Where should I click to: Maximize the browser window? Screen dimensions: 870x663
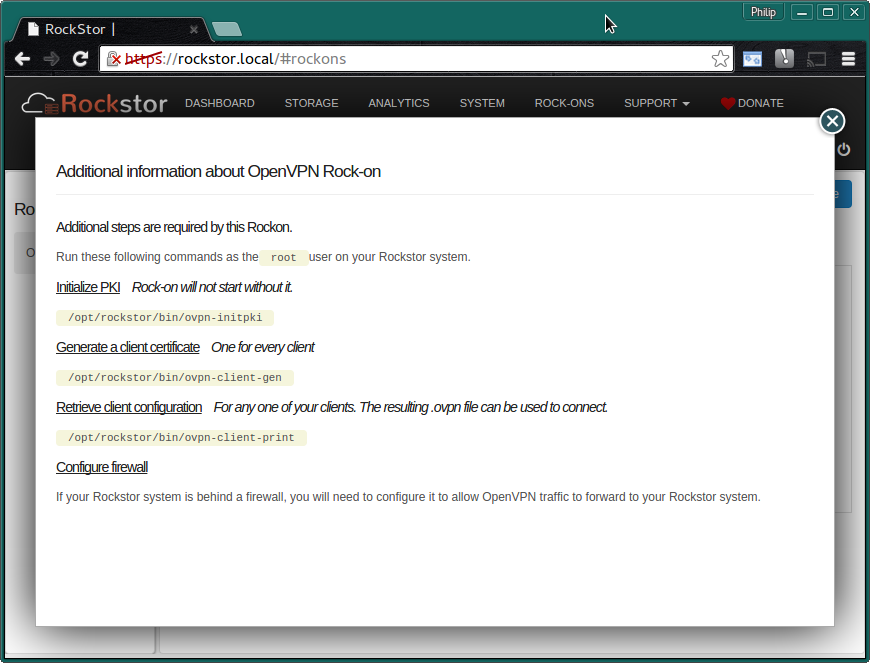click(x=828, y=12)
